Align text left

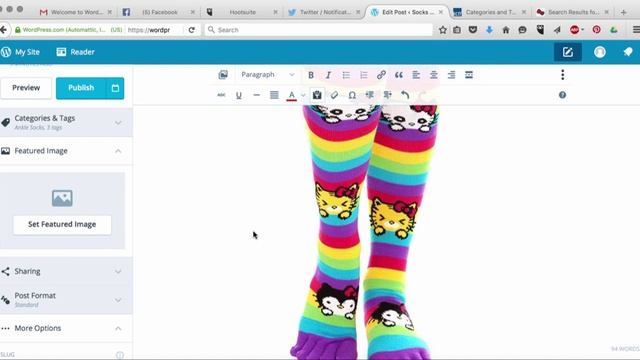[x=416, y=75]
